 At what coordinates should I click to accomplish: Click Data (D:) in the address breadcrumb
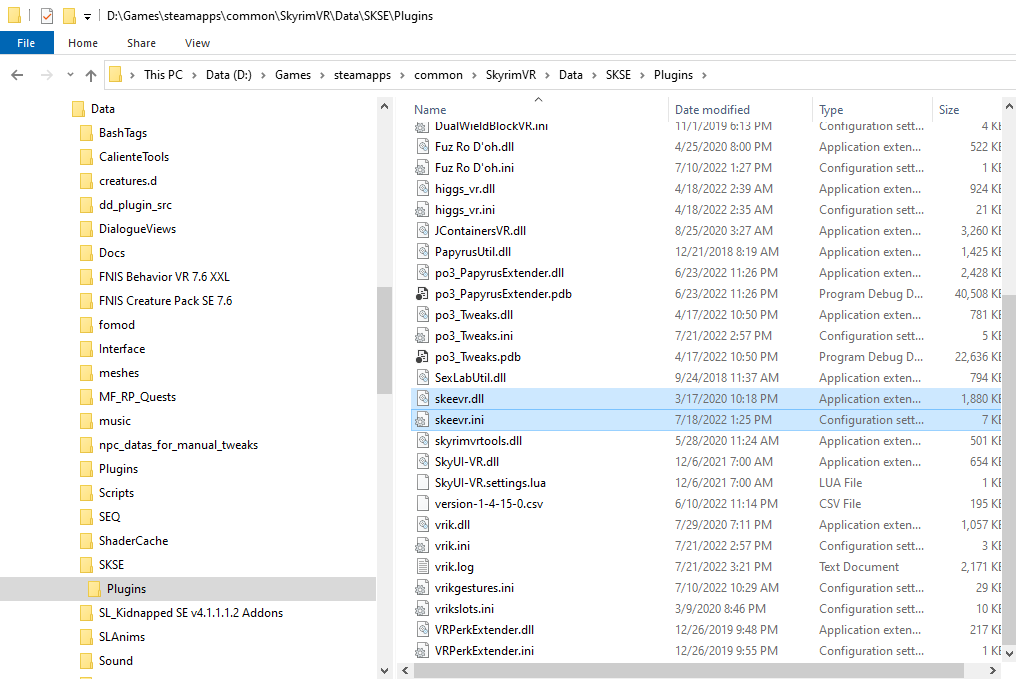pos(229,75)
